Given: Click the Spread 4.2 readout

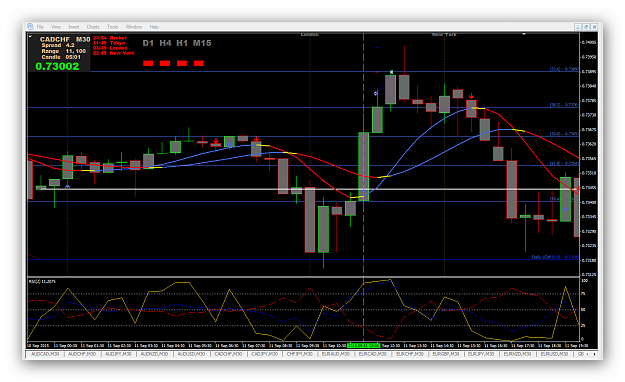Looking at the screenshot, I should pyautogui.click(x=58, y=45).
